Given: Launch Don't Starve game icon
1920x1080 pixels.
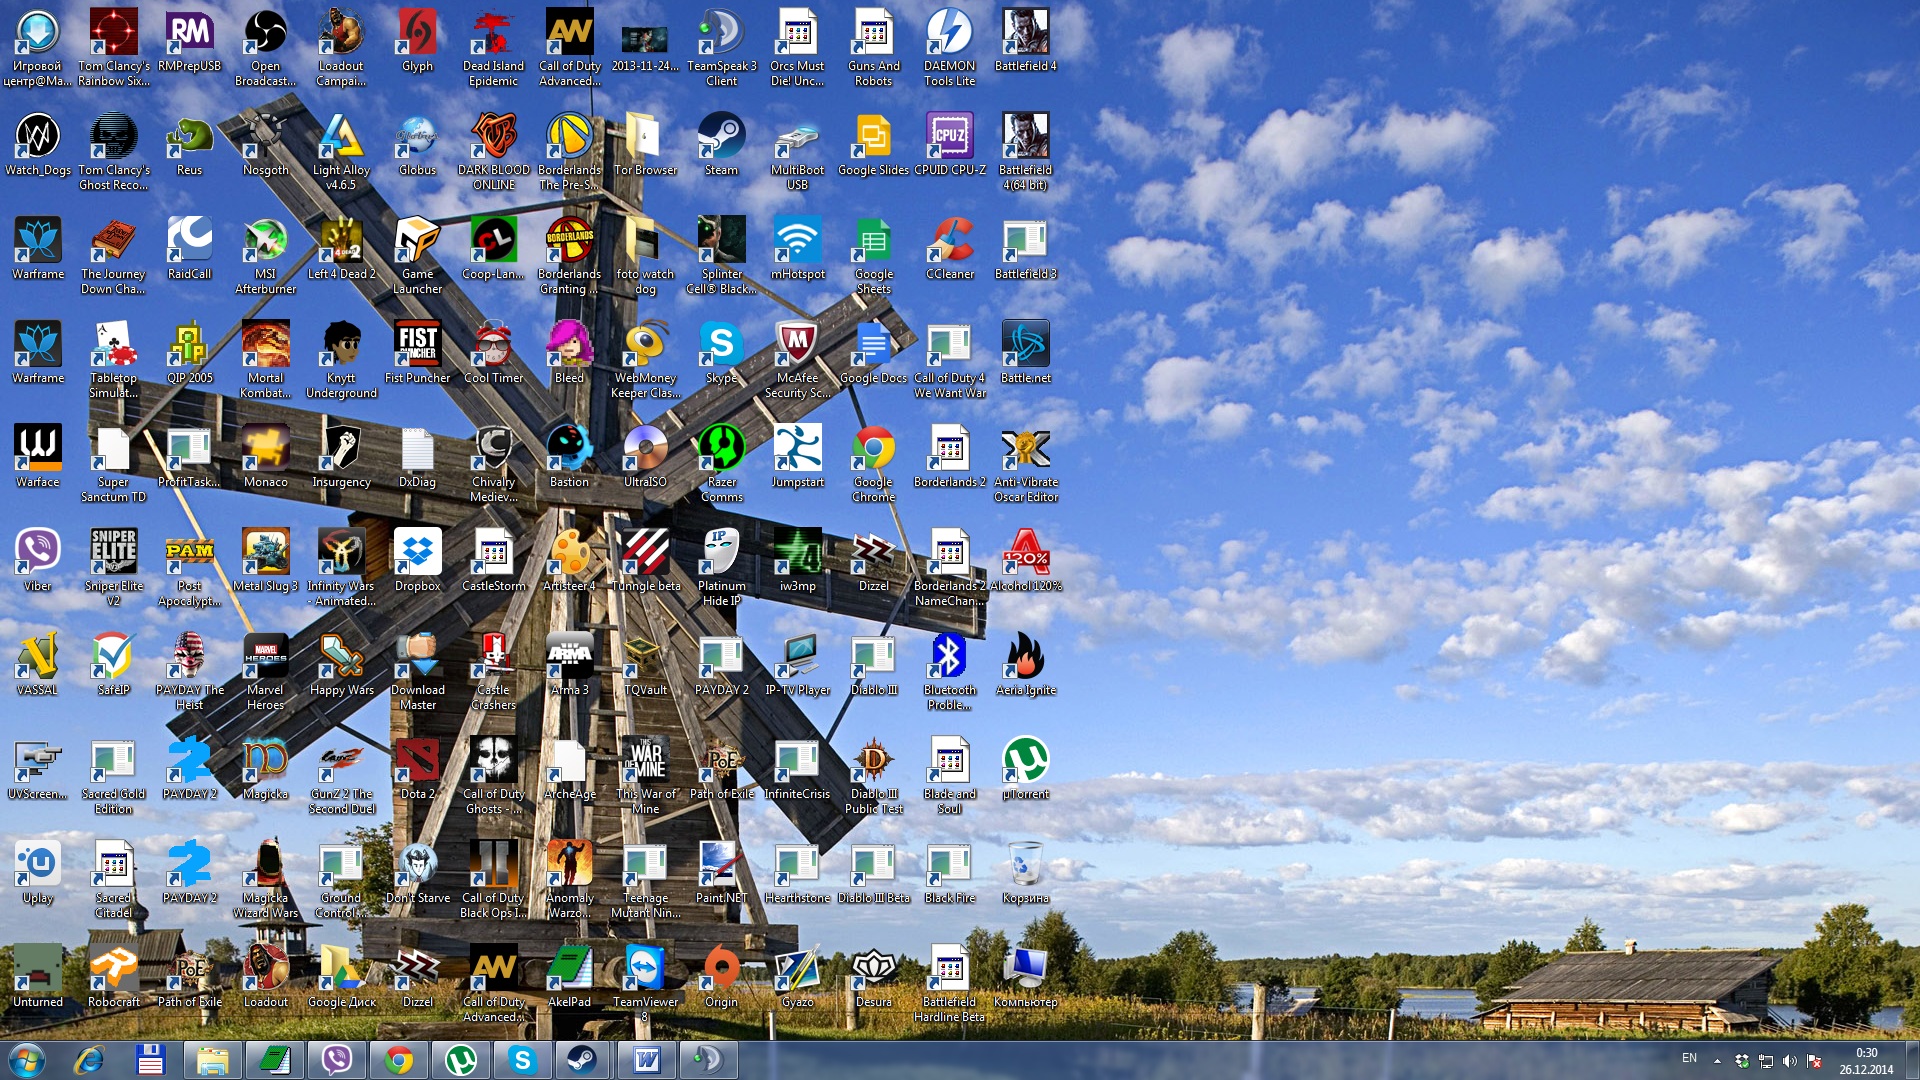Looking at the screenshot, I should (x=417, y=873).
